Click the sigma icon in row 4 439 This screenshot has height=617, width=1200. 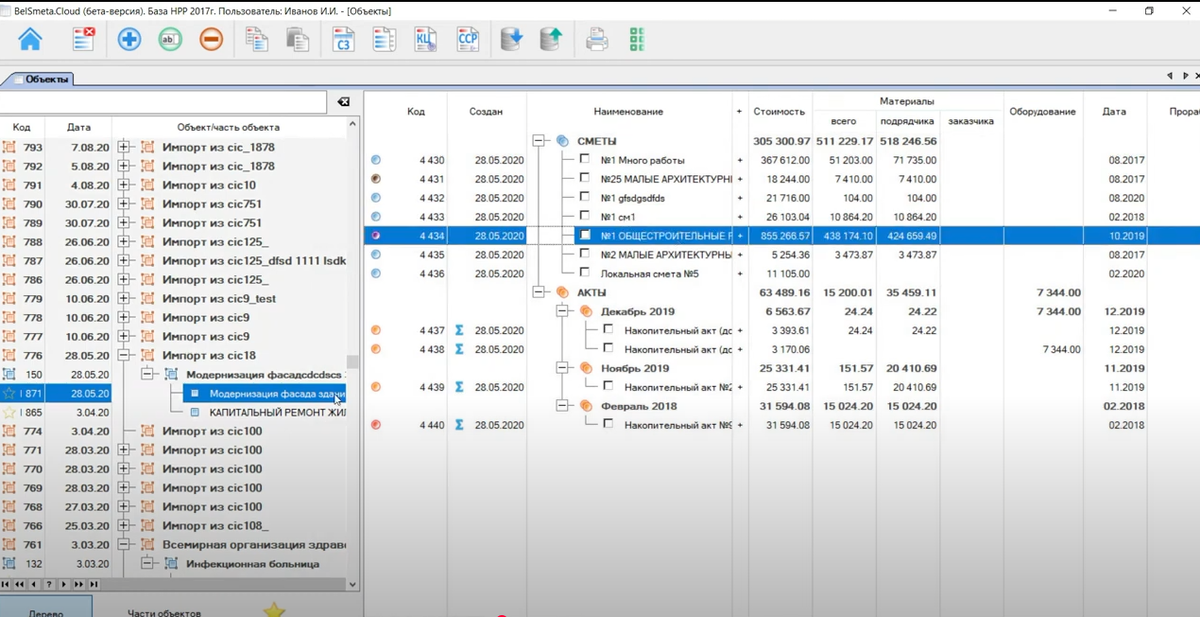coord(460,387)
